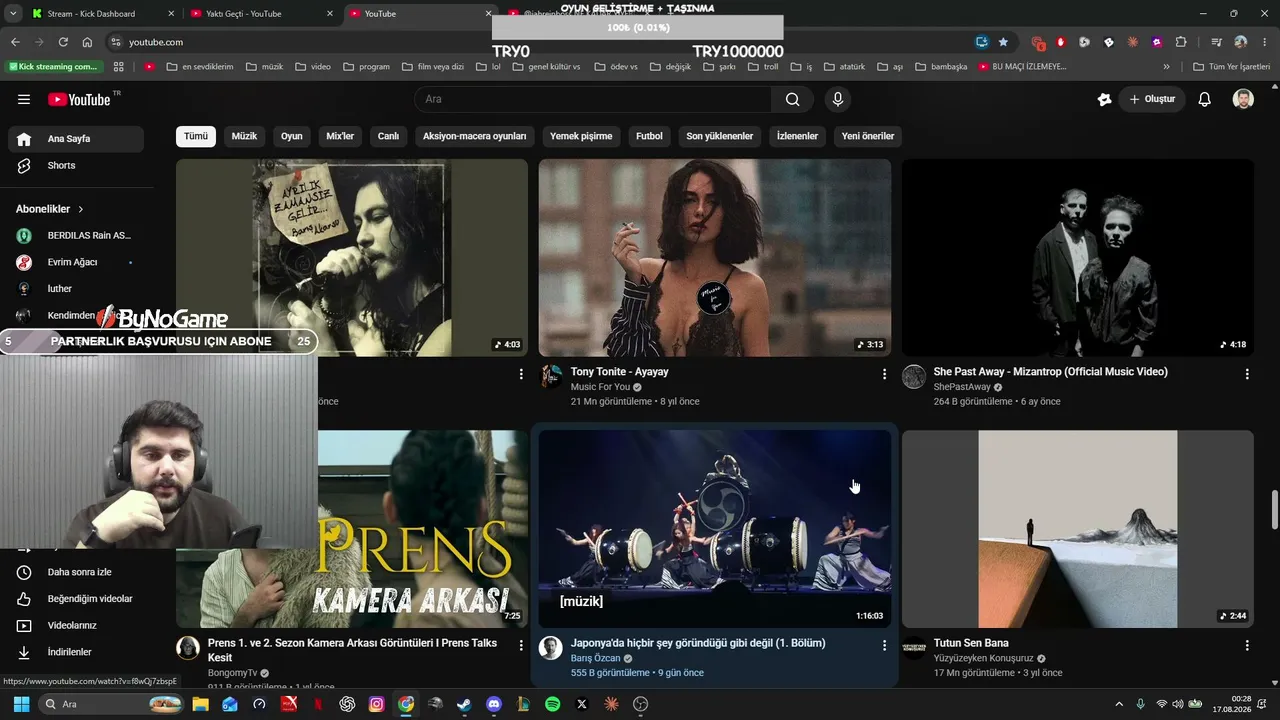Open Steam from the taskbar
Image resolution: width=1280 pixels, height=720 pixels.
[x=464, y=704]
